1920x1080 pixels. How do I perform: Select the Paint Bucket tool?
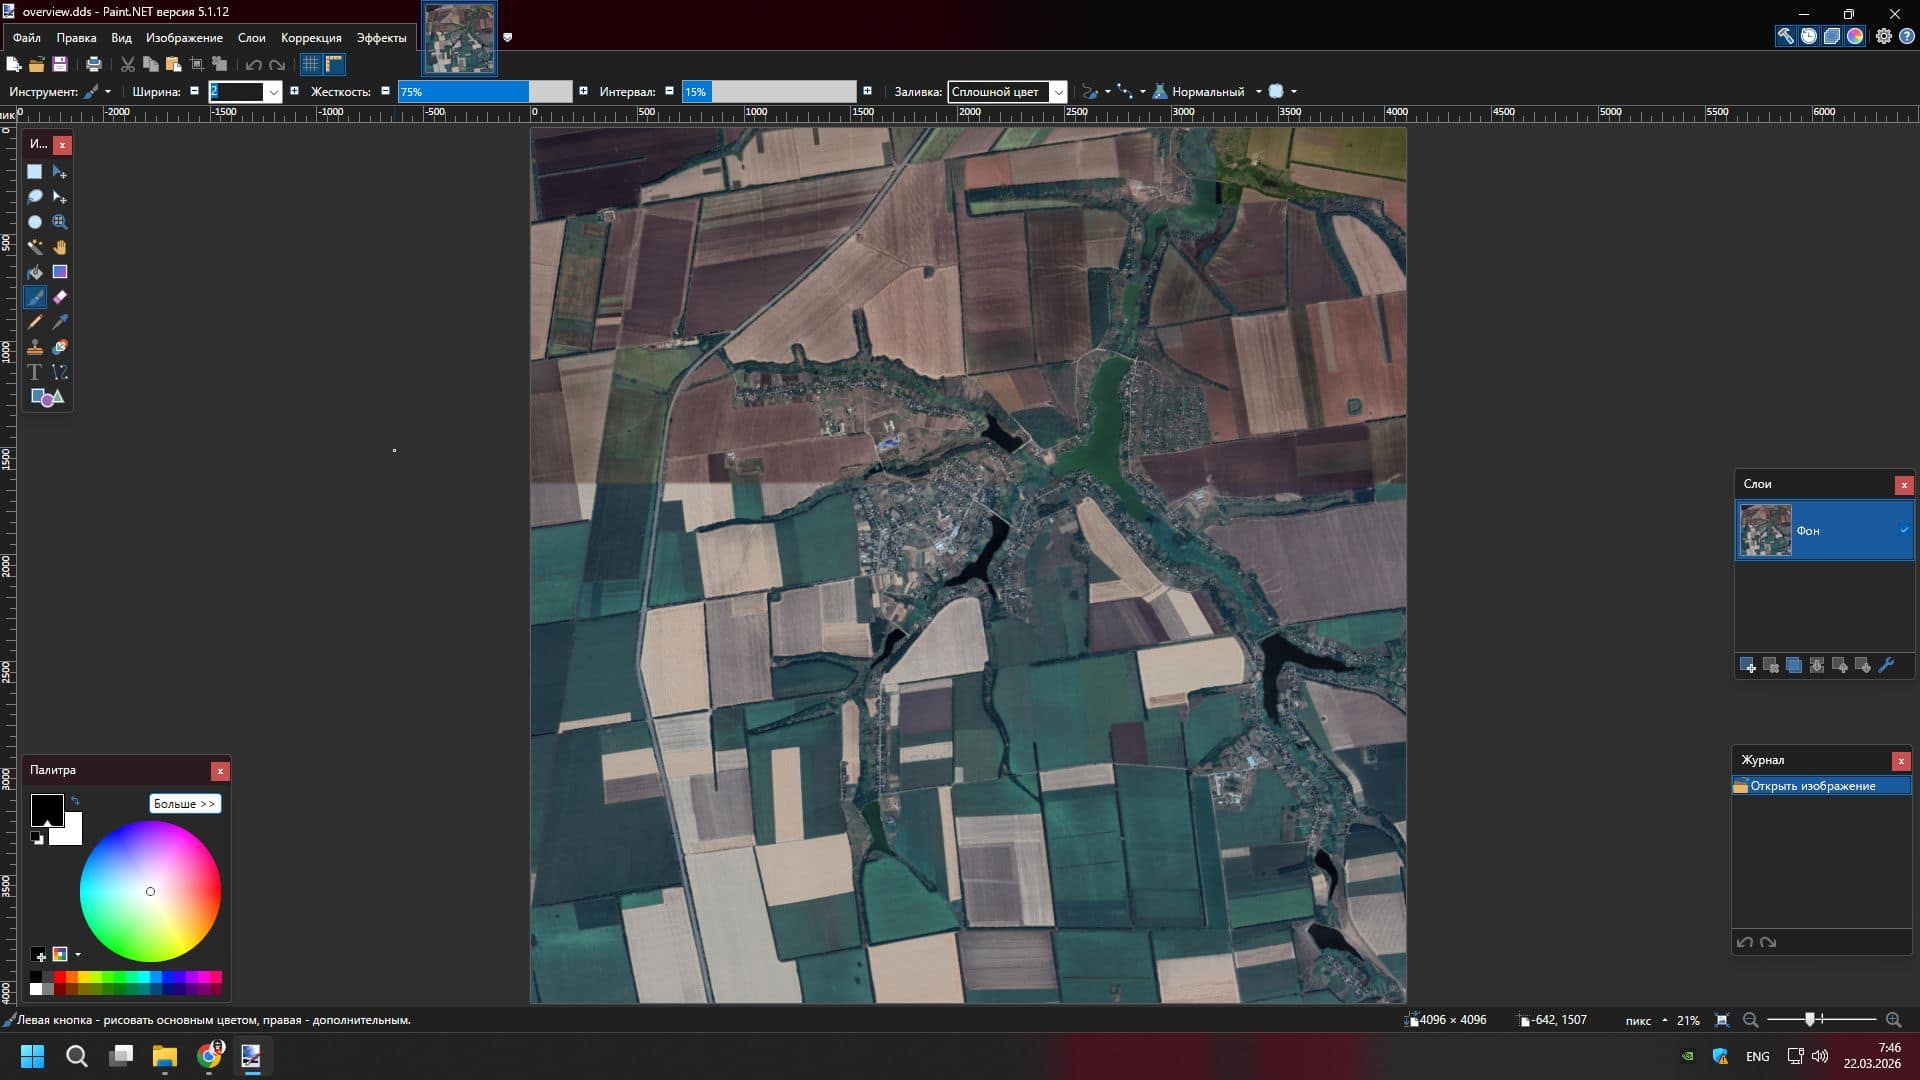pyautogui.click(x=34, y=272)
